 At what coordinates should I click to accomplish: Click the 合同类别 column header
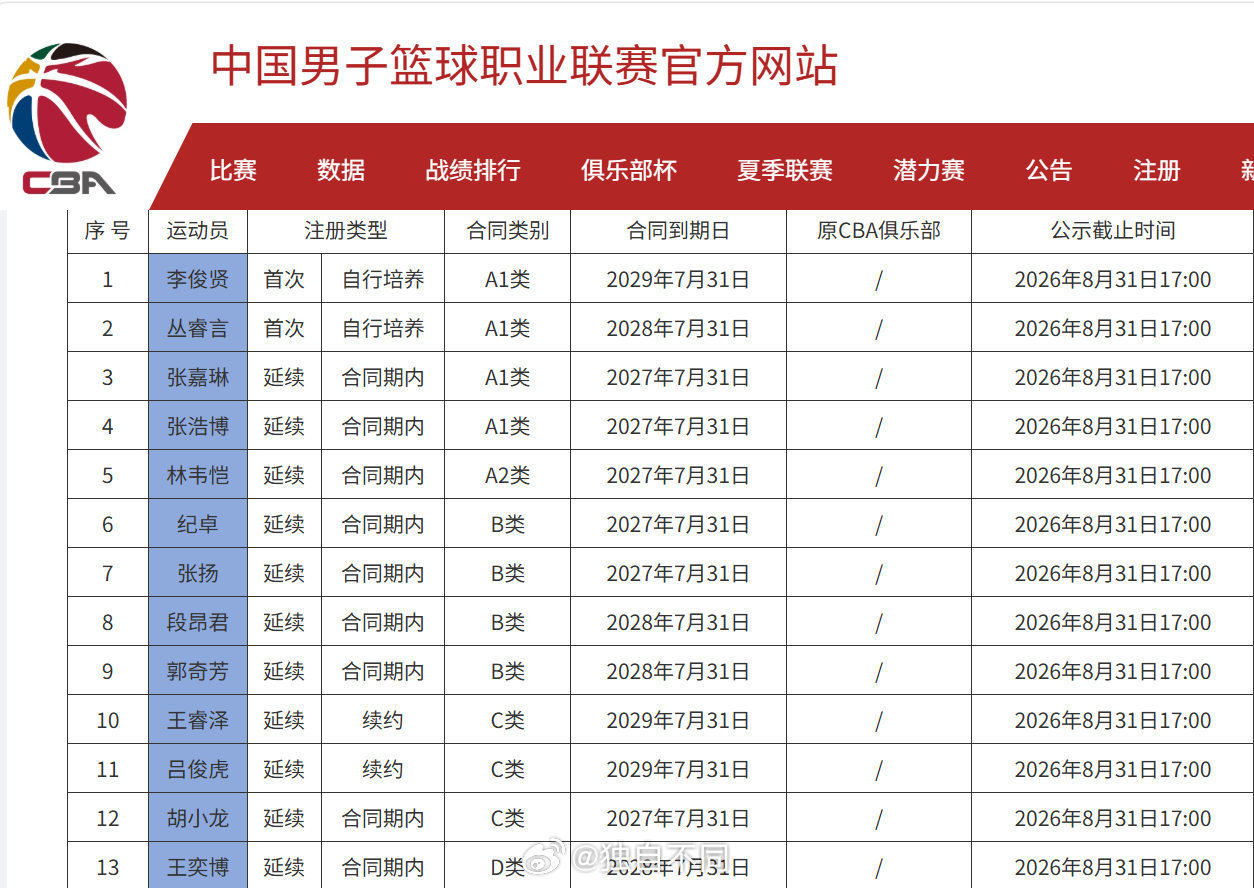[508, 231]
